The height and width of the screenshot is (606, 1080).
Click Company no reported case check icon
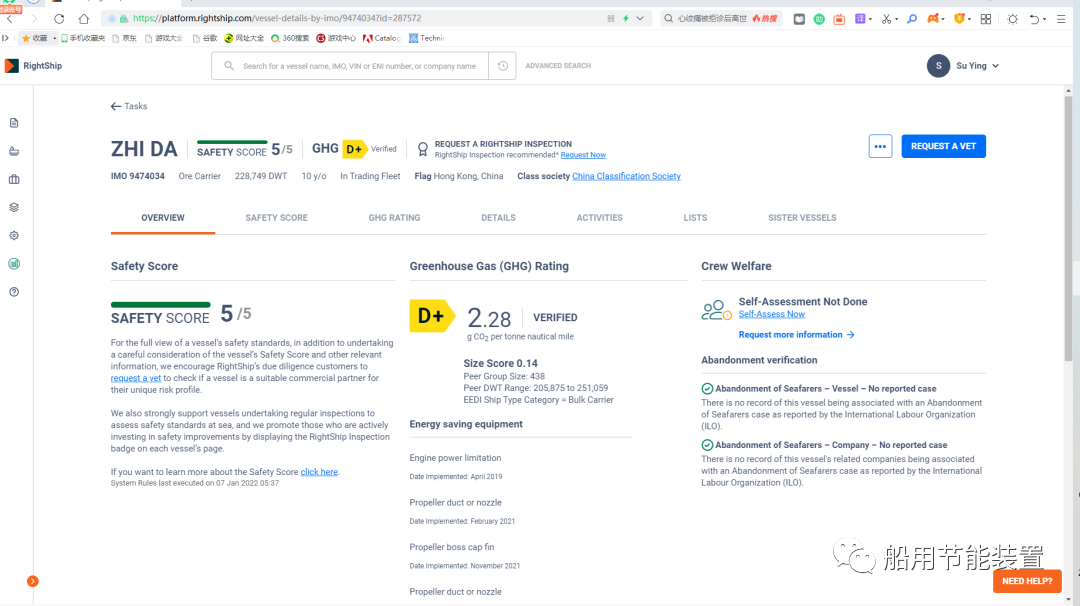pyautogui.click(x=707, y=445)
